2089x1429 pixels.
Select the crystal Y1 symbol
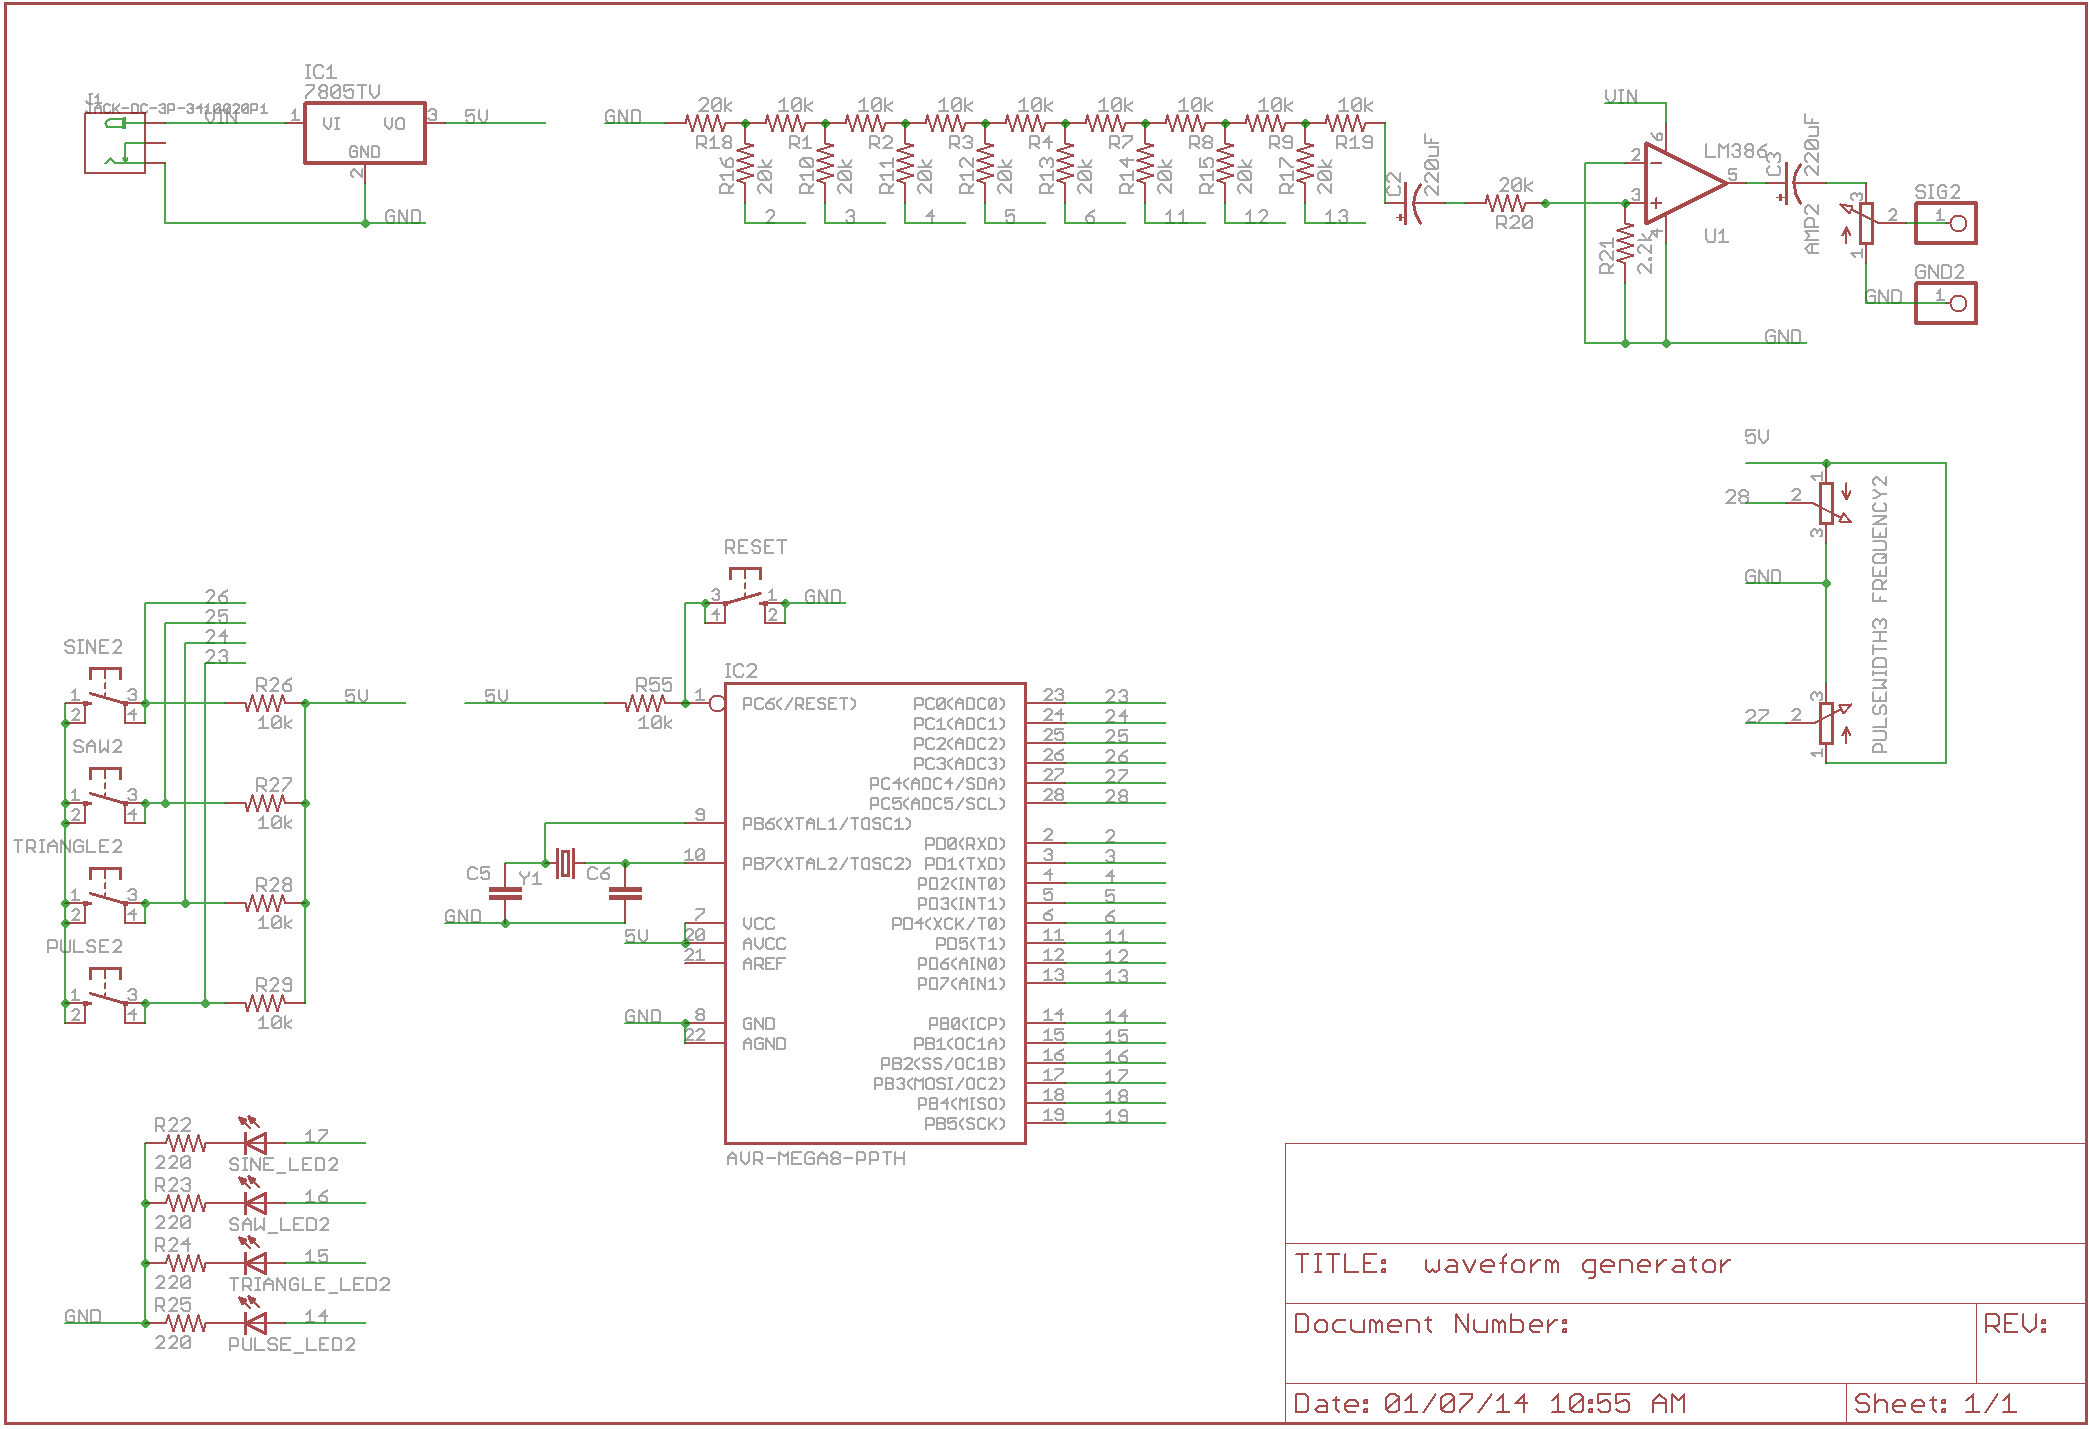(565, 863)
